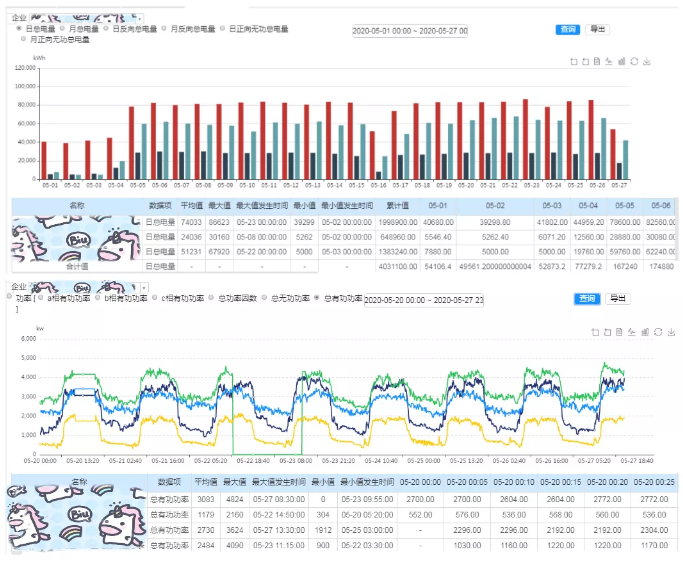Click the lower 导出 export button
Image resolution: width=683 pixels, height=565 pixels.
(617, 298)
